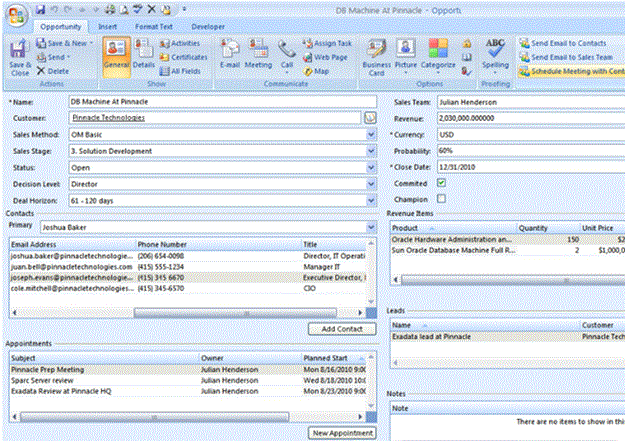Image resolution: width=627 pixels, height=441 pixels.
Task: Click Schedule Meeting with Contacts
Action: 572,71
